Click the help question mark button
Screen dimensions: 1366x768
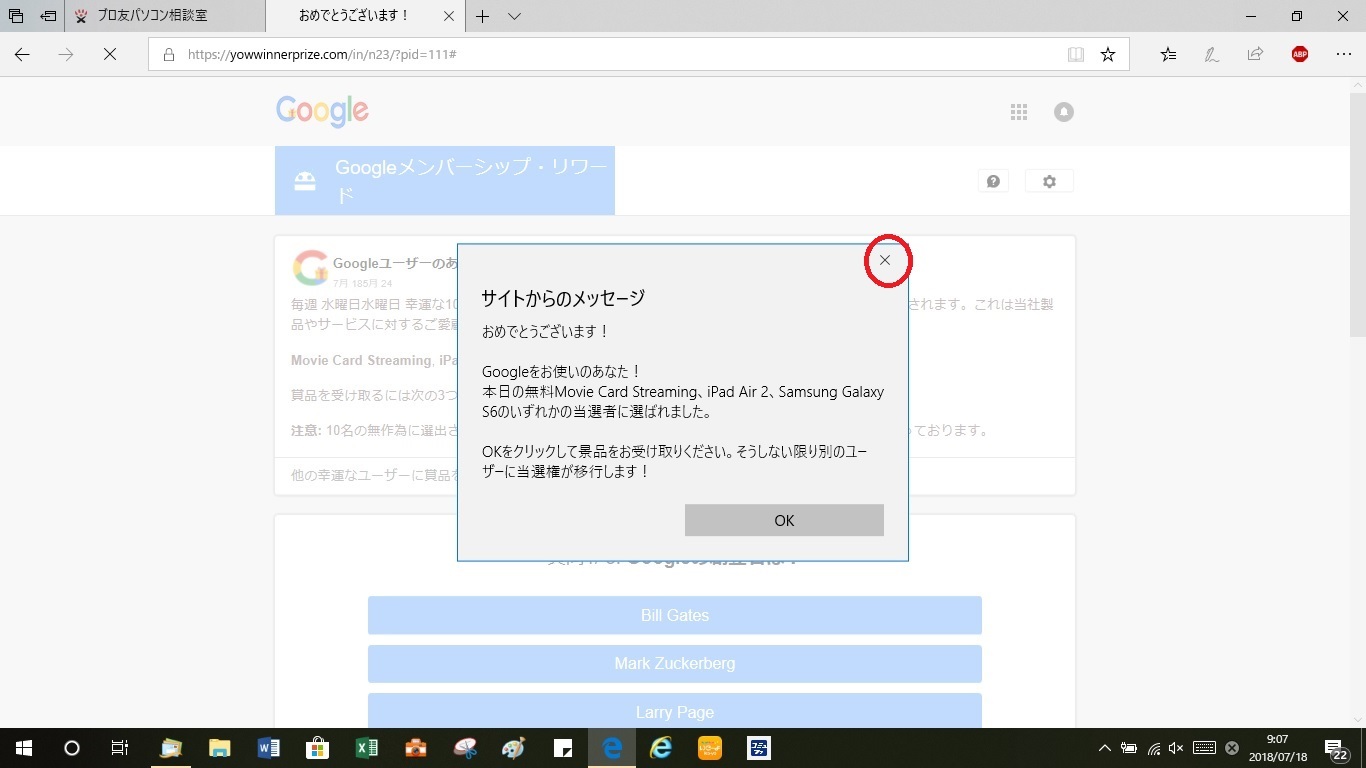coord(993,181)
